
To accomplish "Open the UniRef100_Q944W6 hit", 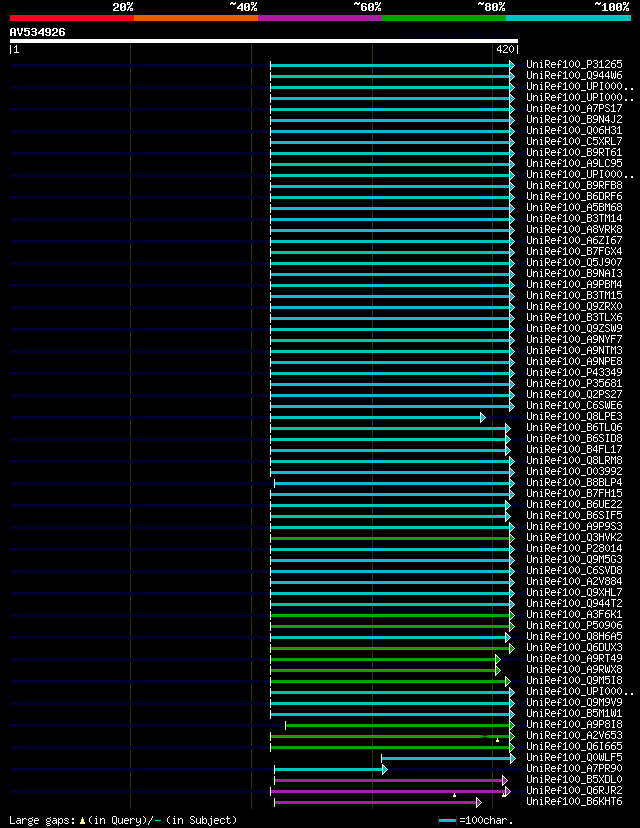I will coord(574,76).
